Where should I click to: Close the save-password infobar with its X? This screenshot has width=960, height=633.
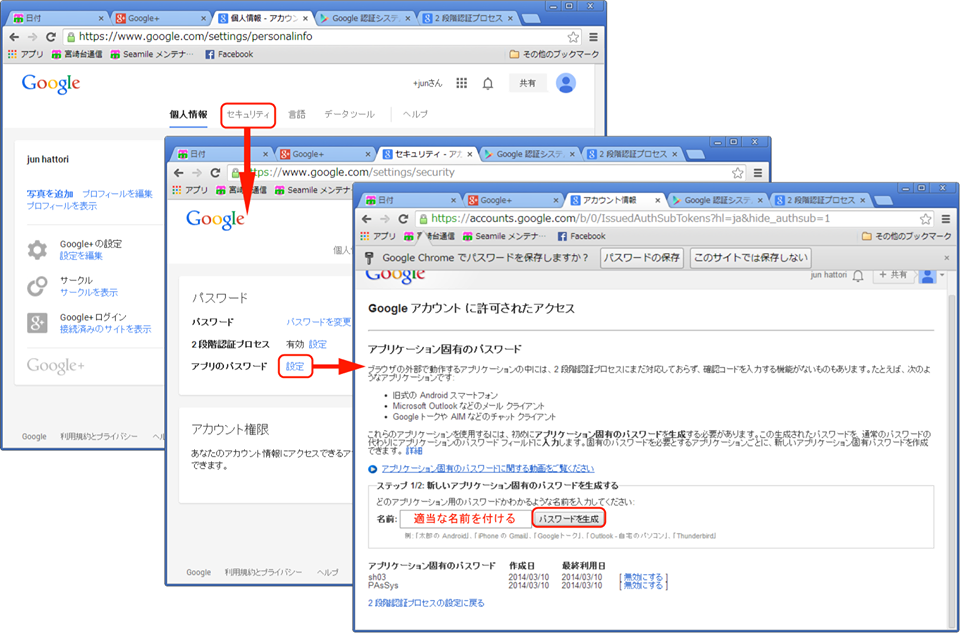point(947,258)
